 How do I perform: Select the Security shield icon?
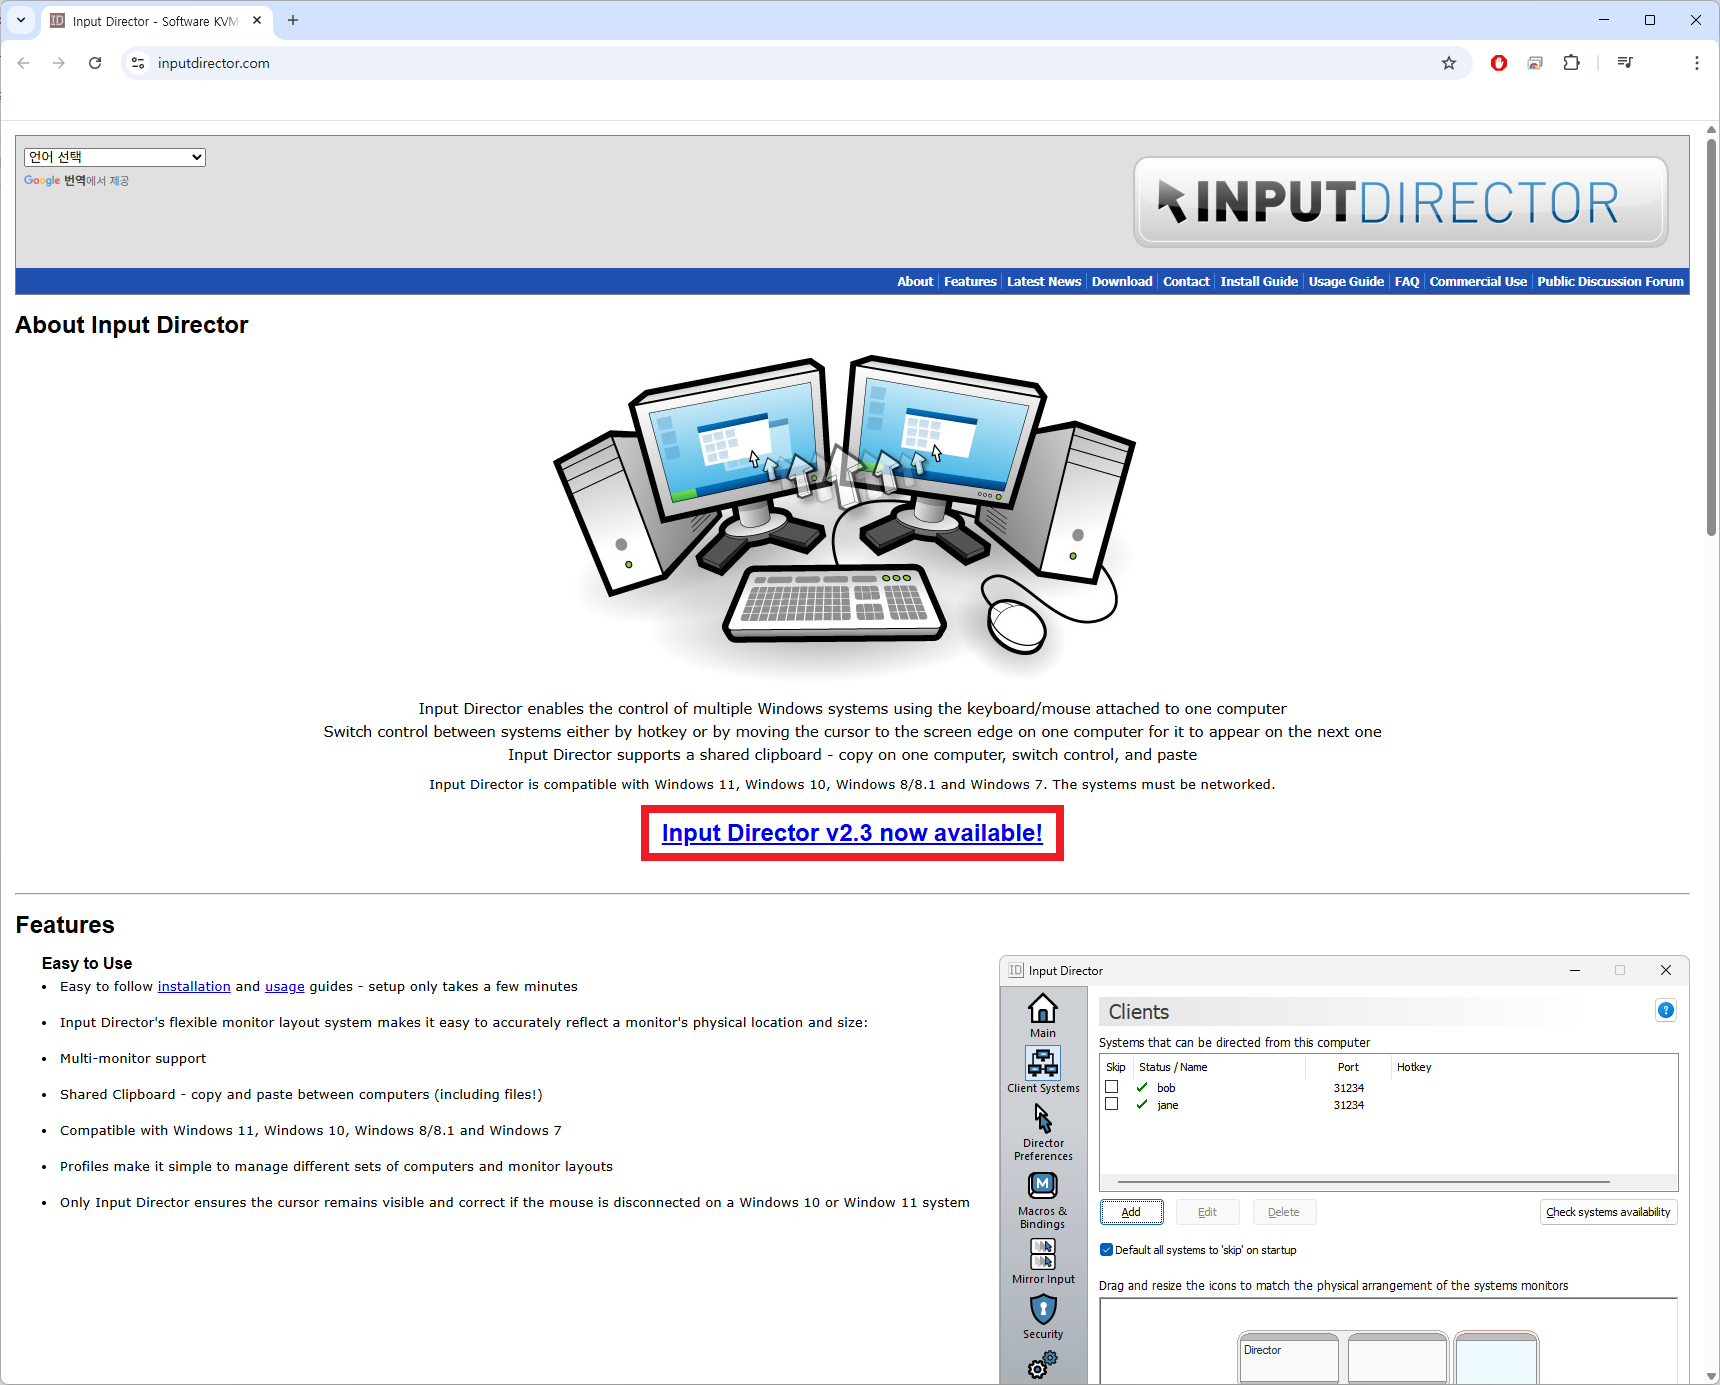click(x=1043, y=1317)
